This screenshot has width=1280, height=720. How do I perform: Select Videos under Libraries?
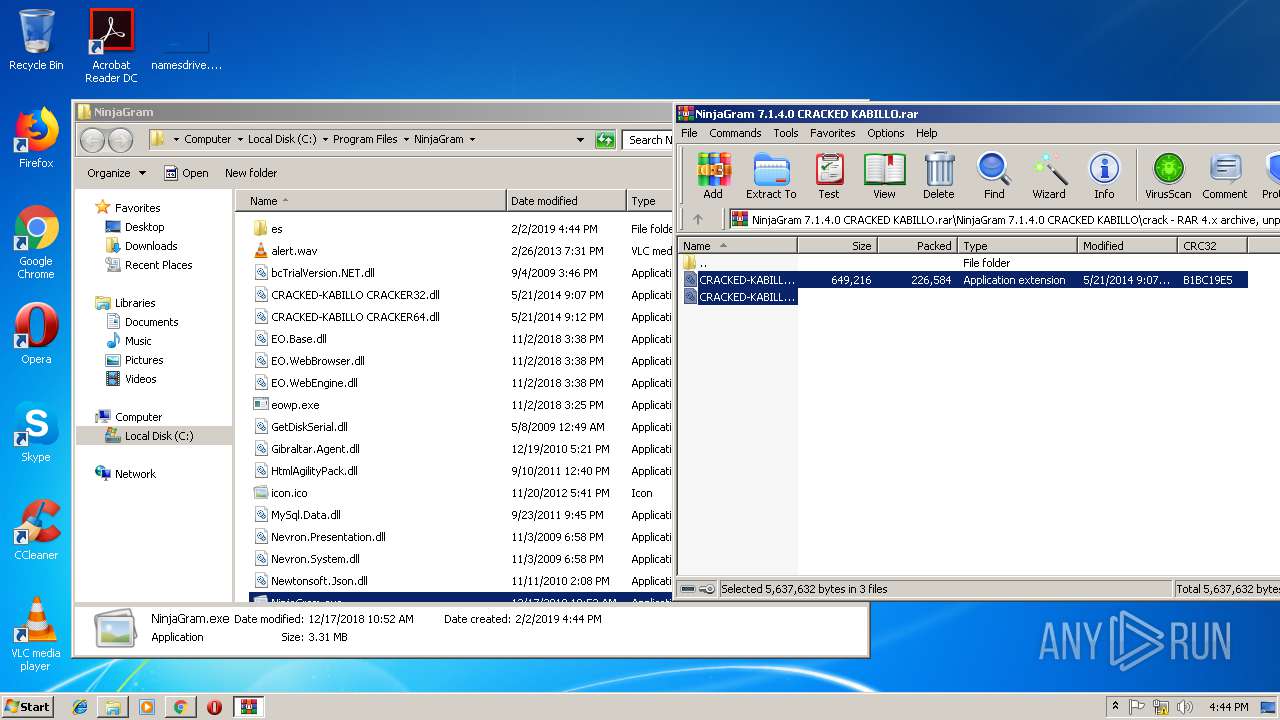(140, 379)
